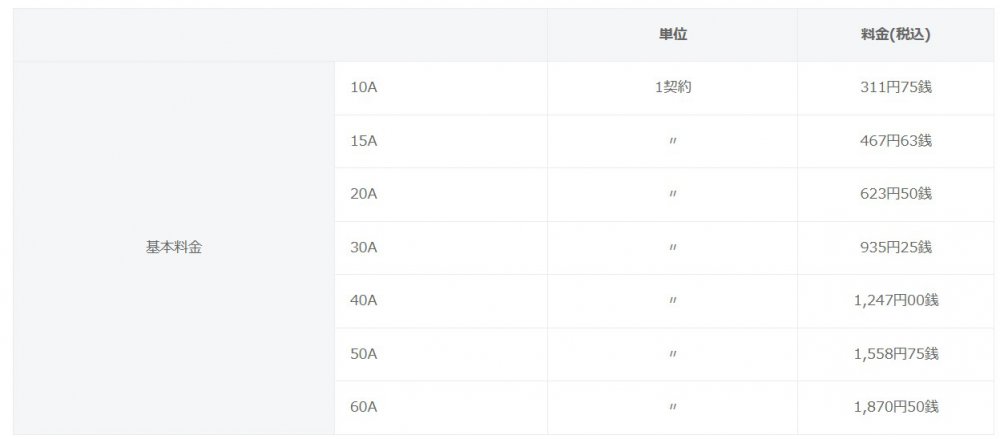Image resolution: width=1000 pixels, height=439 pixels.
Task: Select the 基本料金 row label cell
Action: pyautogui.click(x=174, y=247)
